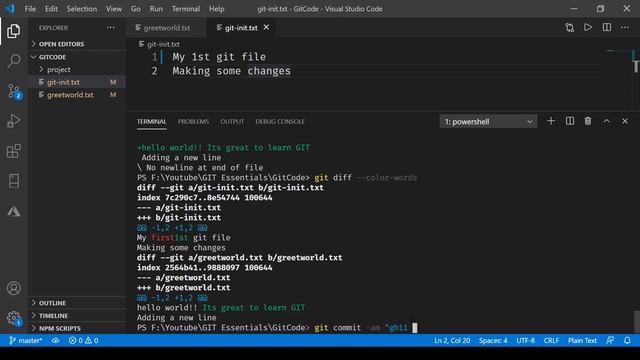Click editor line 'My 1st git file'

click(219, 57)
